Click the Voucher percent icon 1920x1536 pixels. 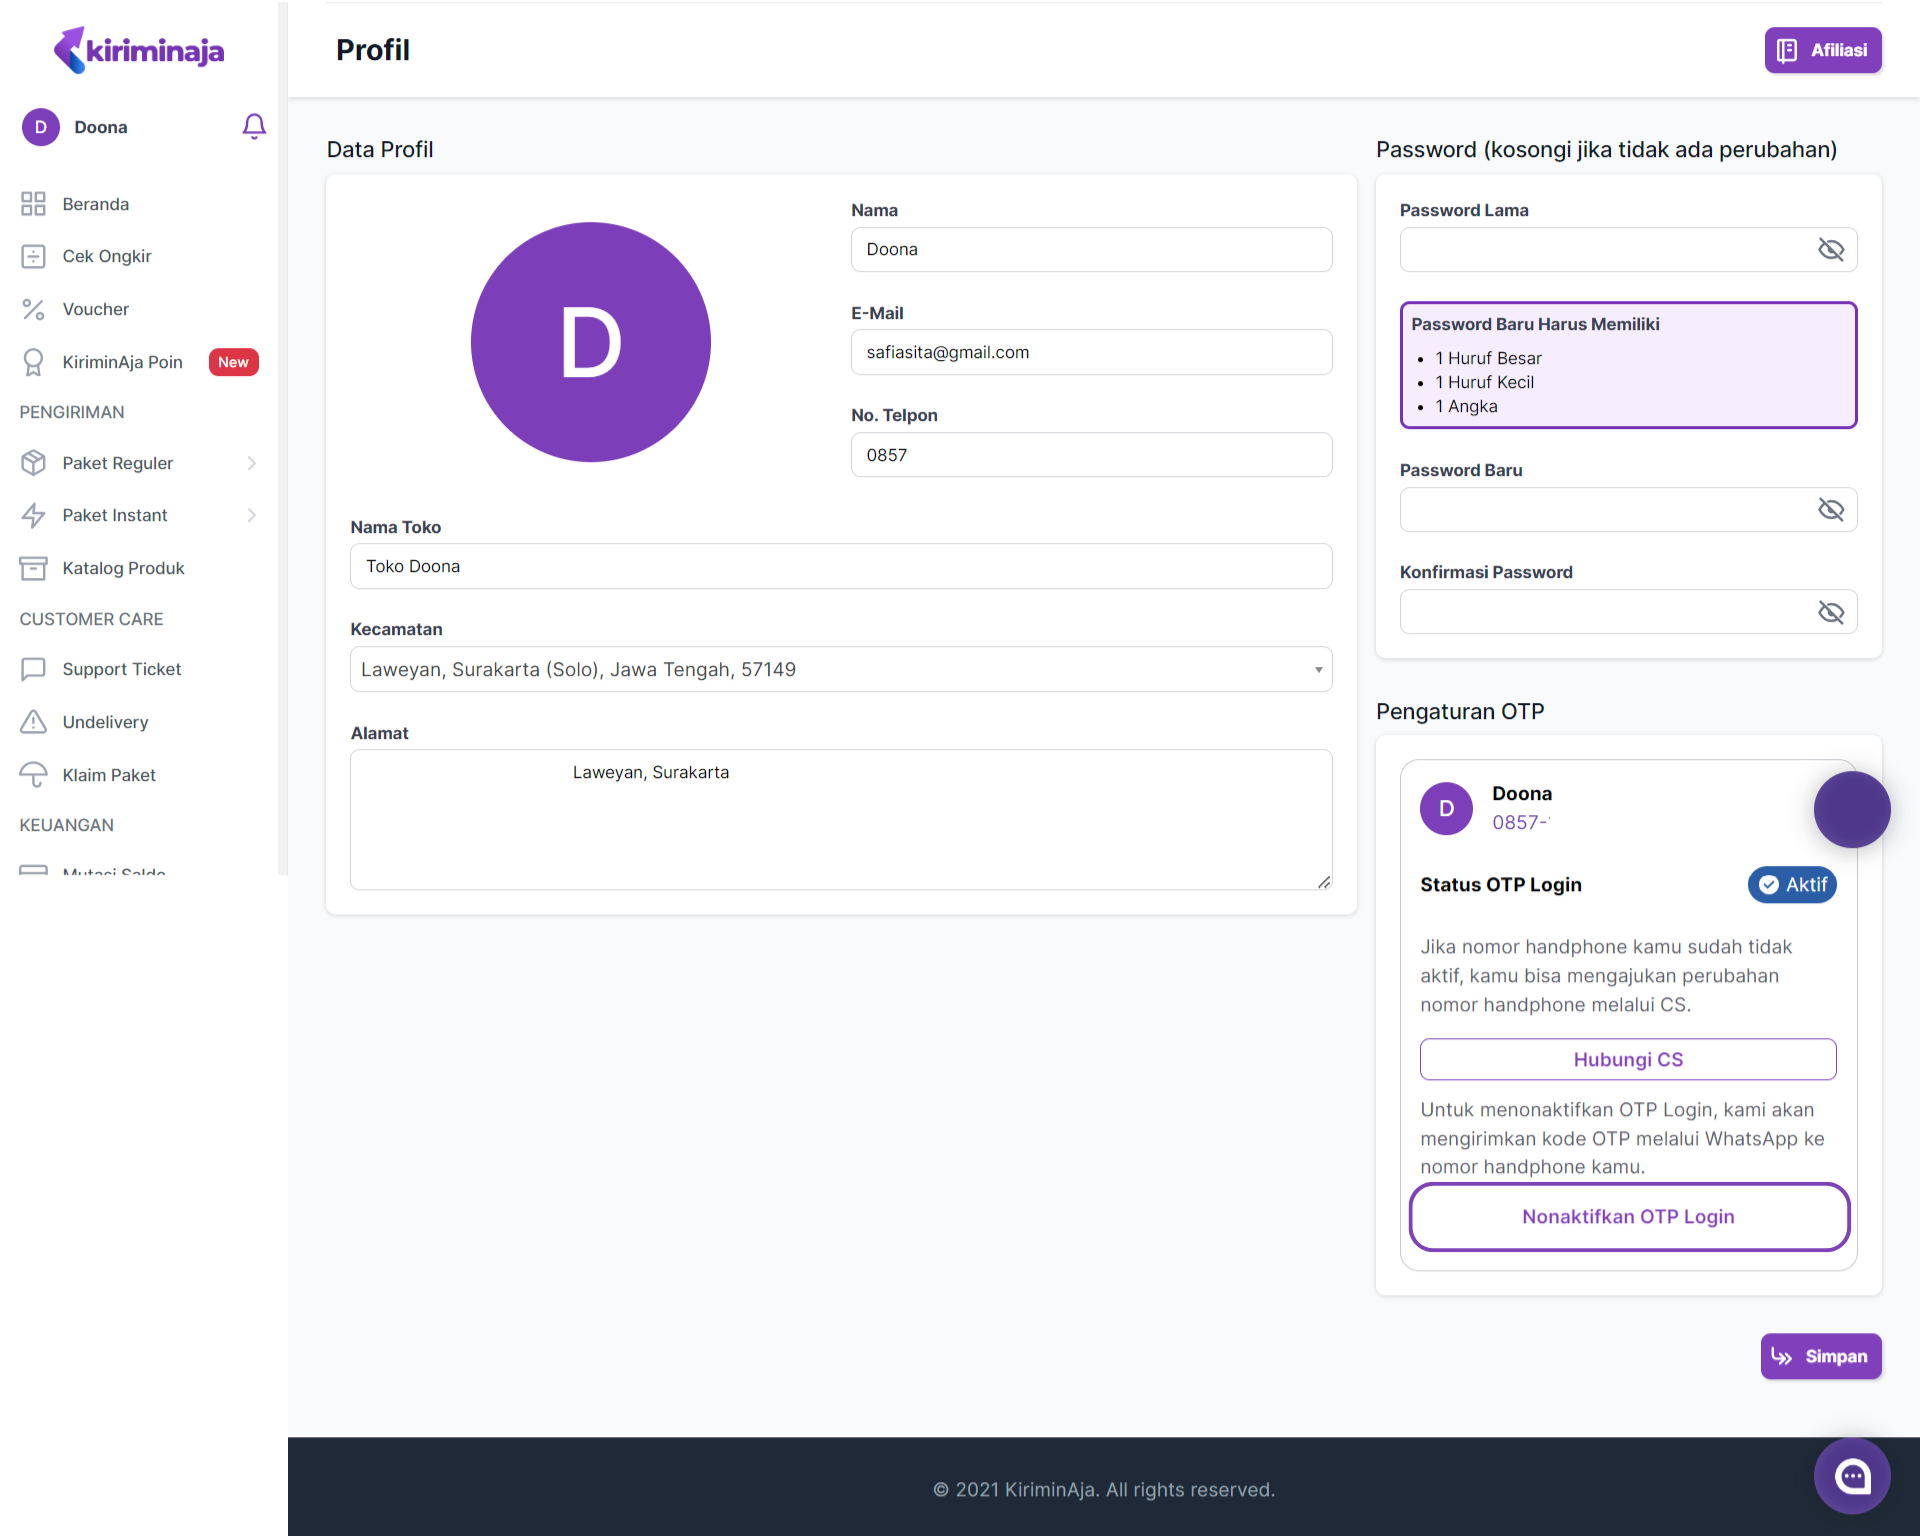point(33,309)
